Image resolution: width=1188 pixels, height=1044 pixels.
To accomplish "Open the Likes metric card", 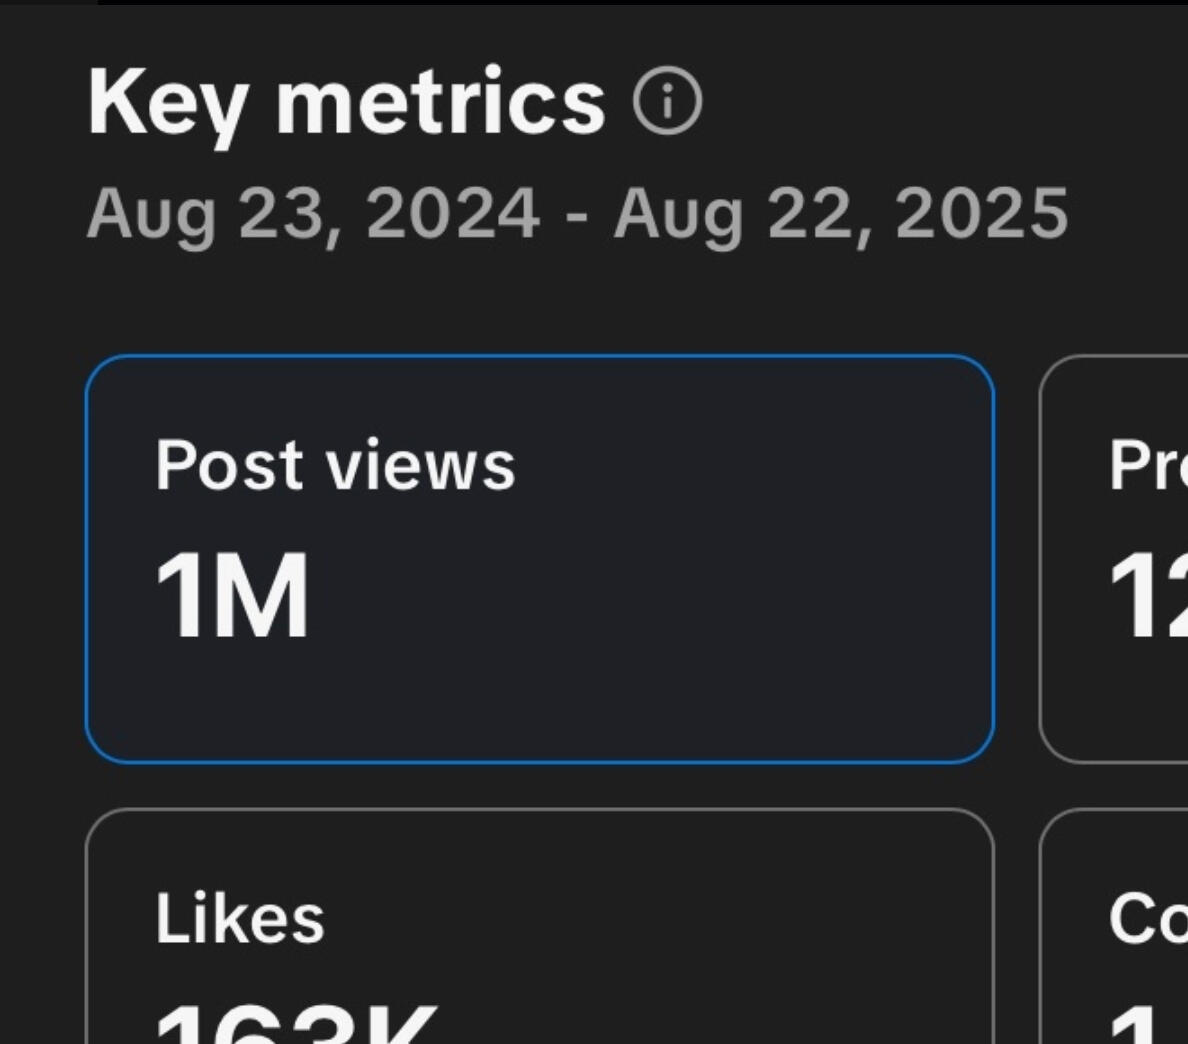I will tap(539, 925).
